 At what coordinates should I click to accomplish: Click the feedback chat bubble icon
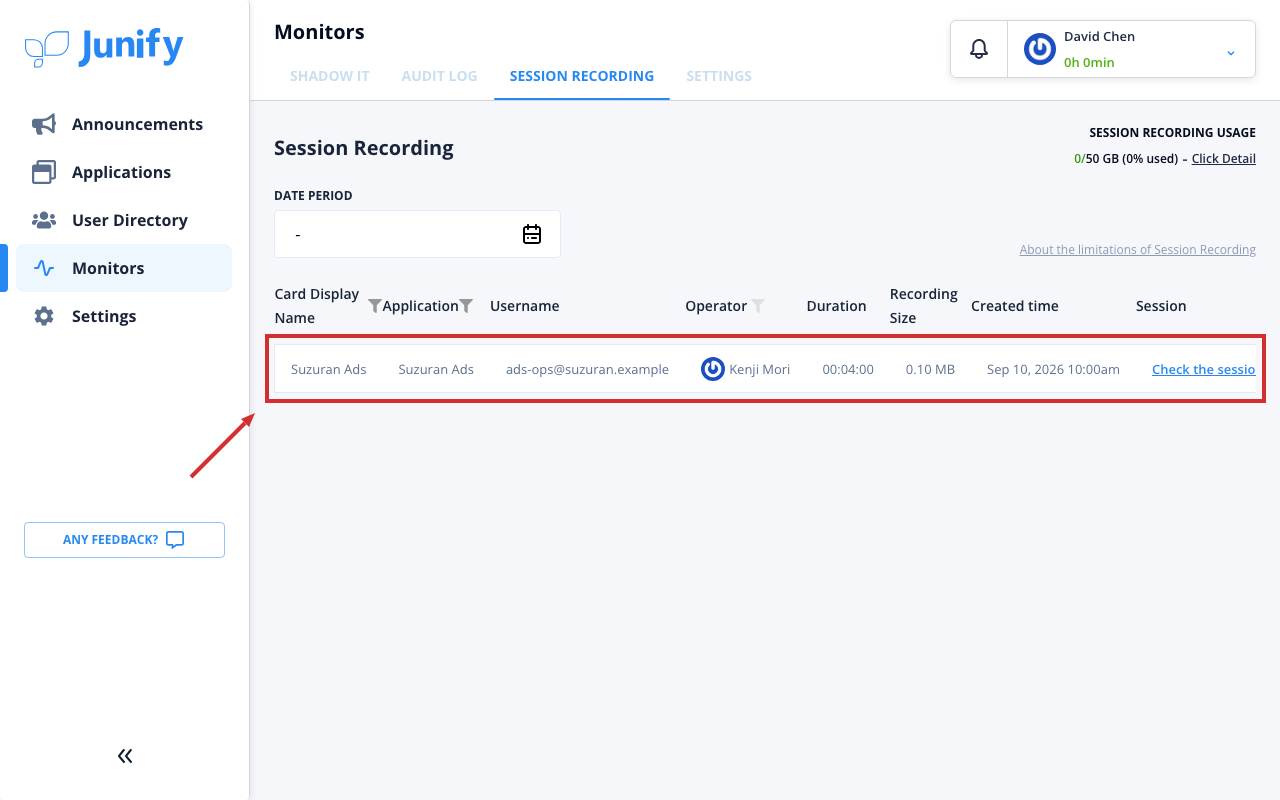[175, 540]
